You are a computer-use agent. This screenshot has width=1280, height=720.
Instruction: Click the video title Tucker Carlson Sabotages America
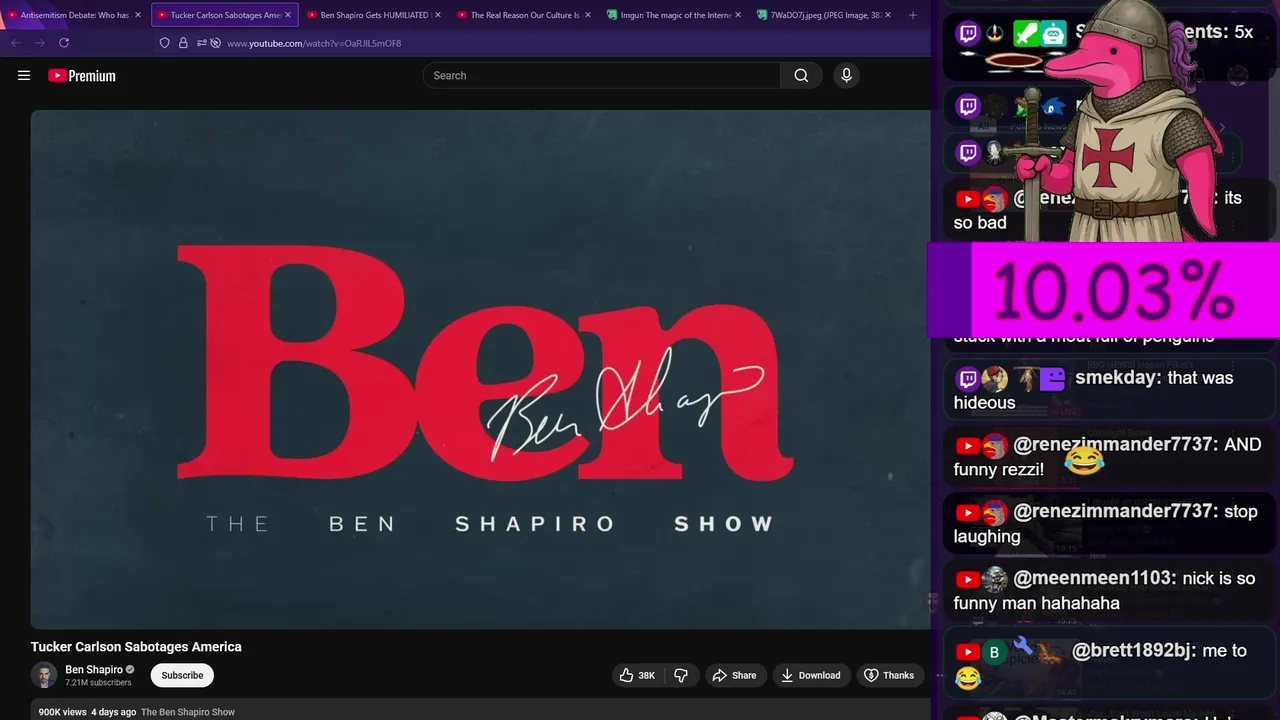[136, 647]
